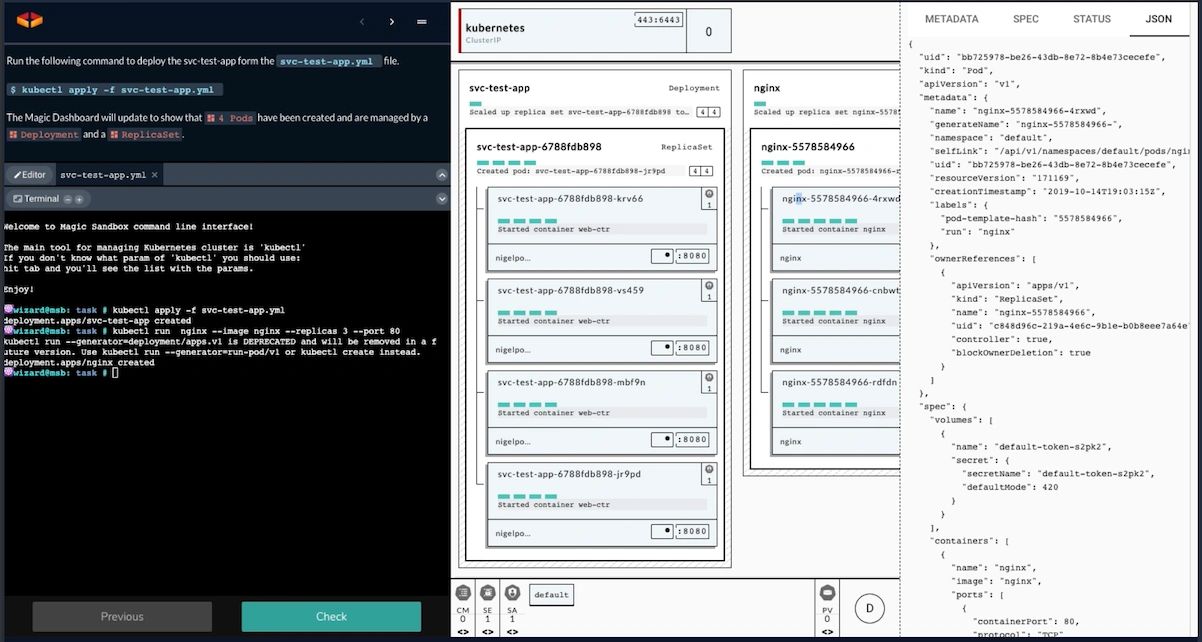The image size is (1202, 642).
Task: Expand the SE code arrows toggle
Action: click(487, 632)
